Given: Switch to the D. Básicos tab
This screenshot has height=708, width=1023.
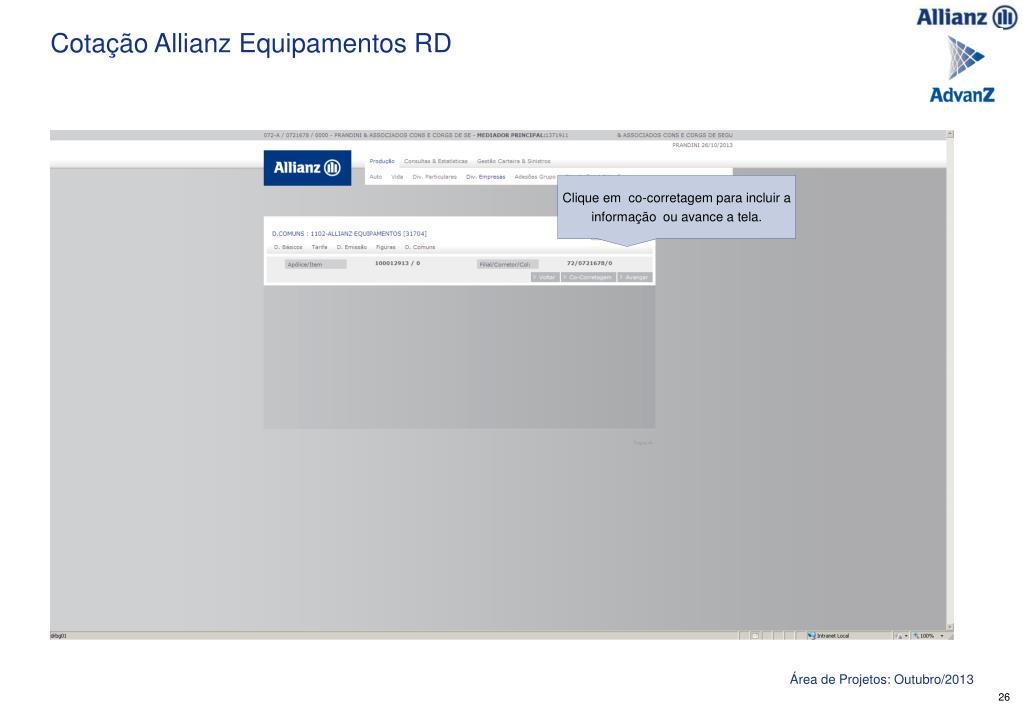Looking at the screenshot, I should (288, 247).
